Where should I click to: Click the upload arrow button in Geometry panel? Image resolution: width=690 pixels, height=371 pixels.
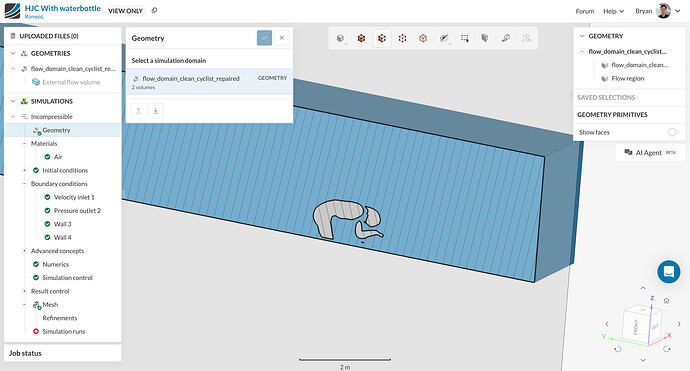click(x=139, y=111)
